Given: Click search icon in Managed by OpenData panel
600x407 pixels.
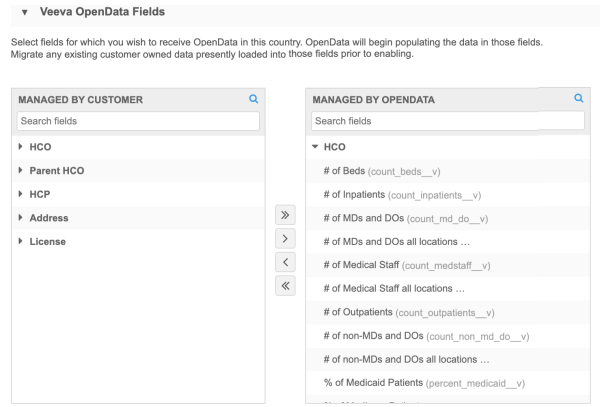Looking at the screenshot, I should click(x=579, y=98).
